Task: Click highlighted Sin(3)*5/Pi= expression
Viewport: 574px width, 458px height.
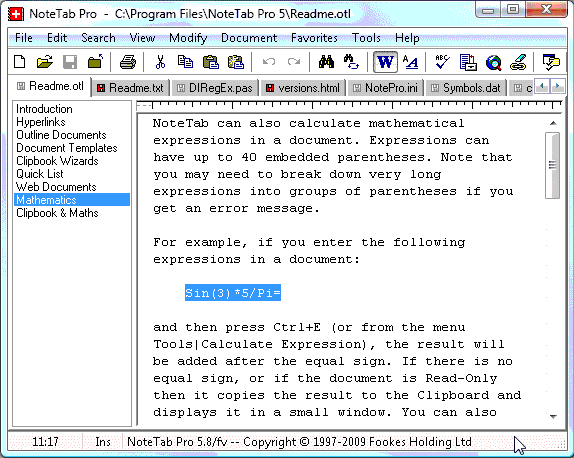Action: [233, 293]
